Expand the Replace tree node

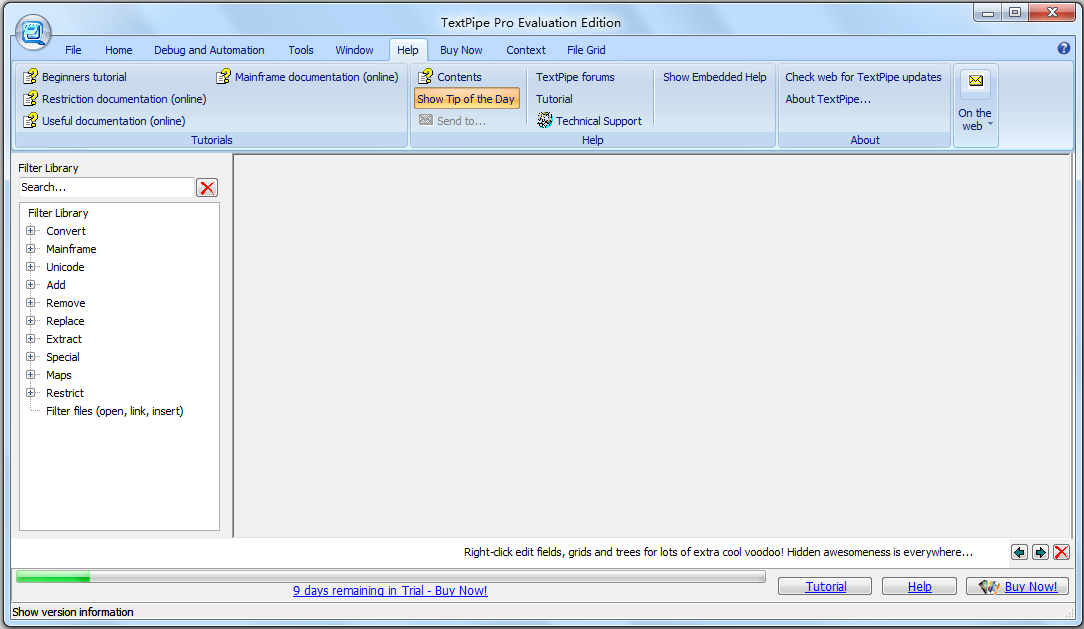click(30, 321)
